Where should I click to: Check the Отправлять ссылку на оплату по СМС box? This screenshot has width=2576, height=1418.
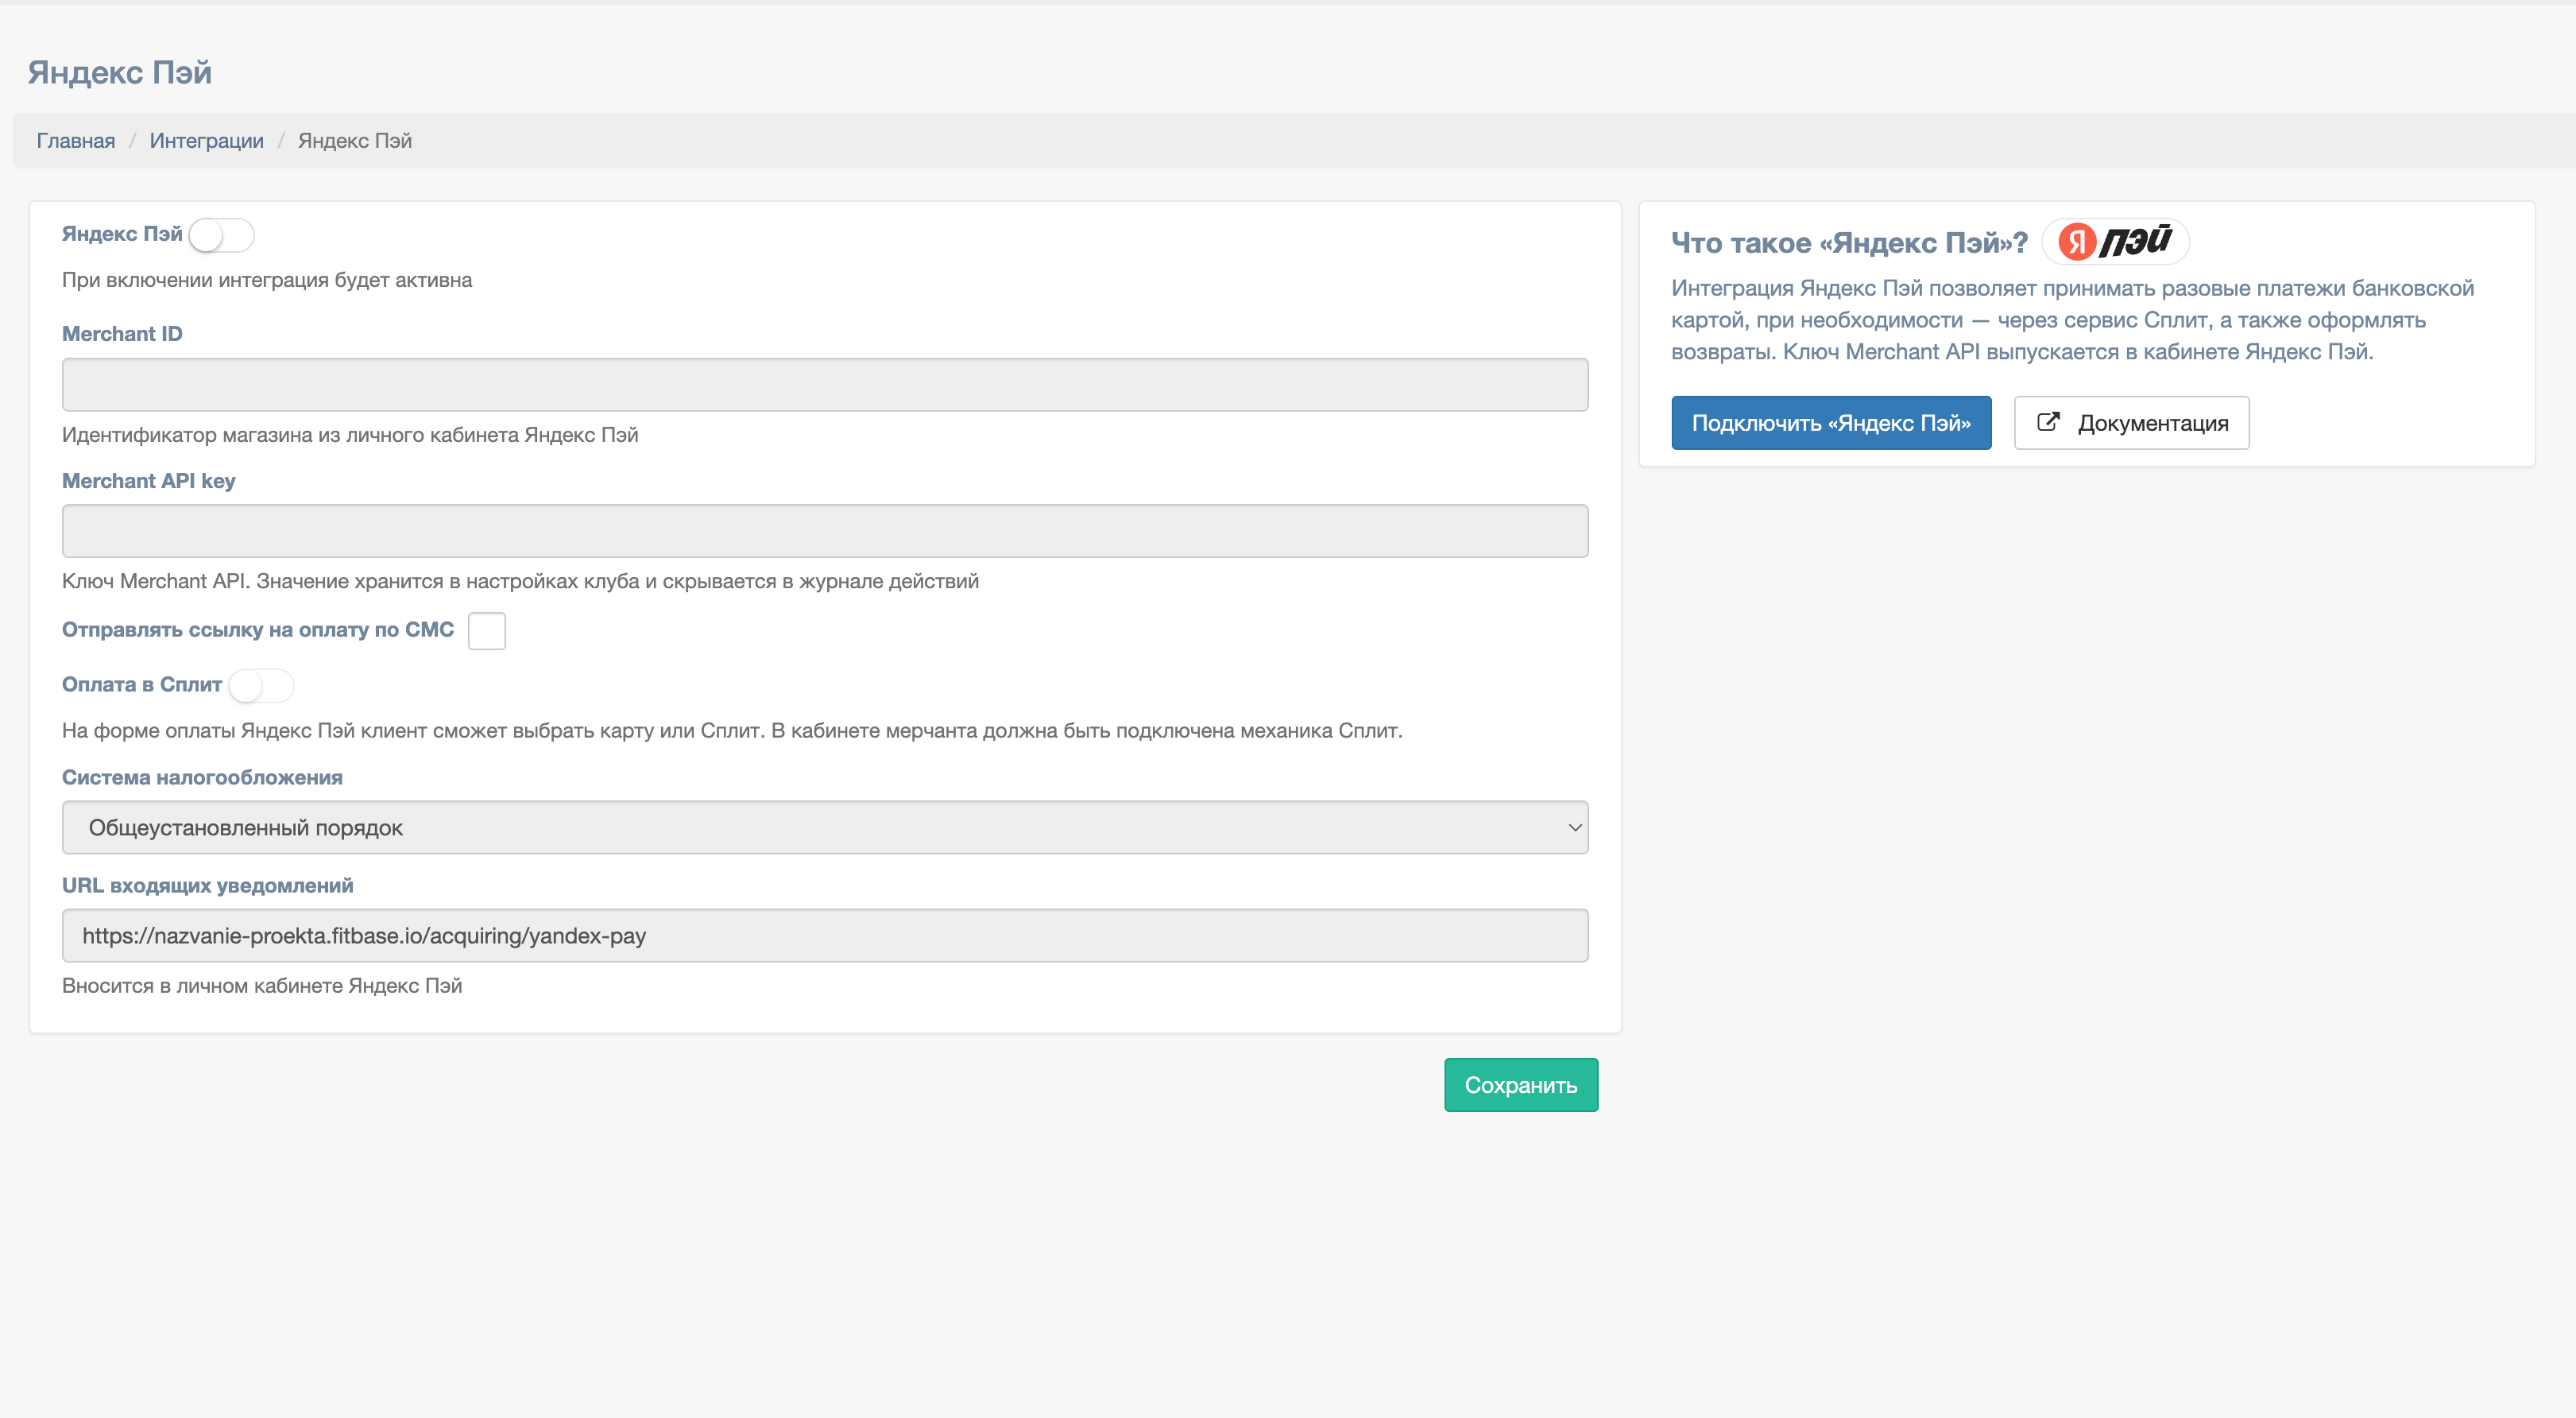pos(487,631)
